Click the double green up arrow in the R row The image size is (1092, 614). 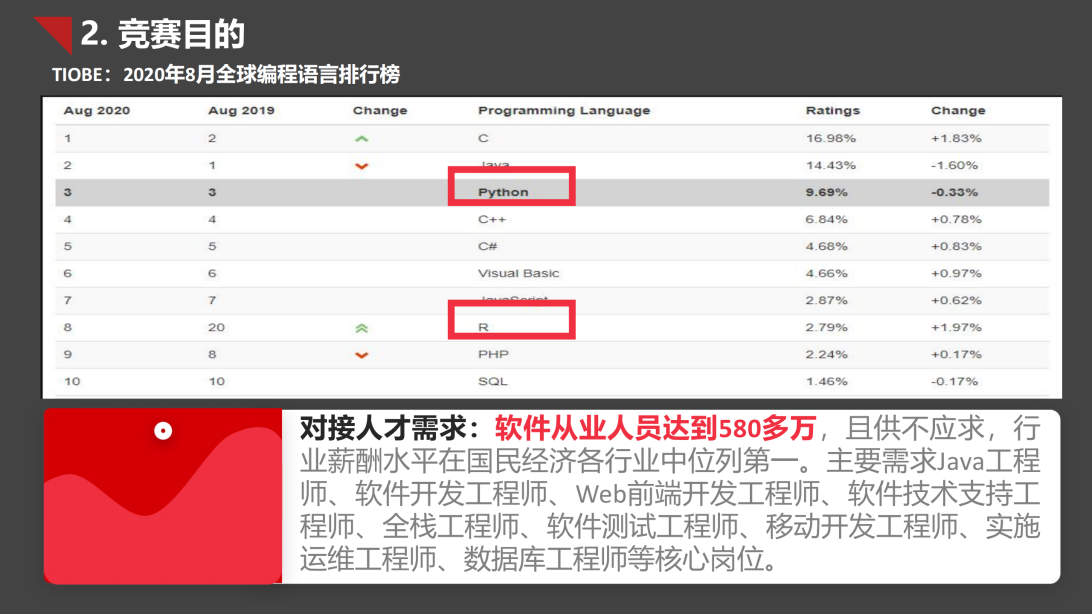click(x=361, y=328)
